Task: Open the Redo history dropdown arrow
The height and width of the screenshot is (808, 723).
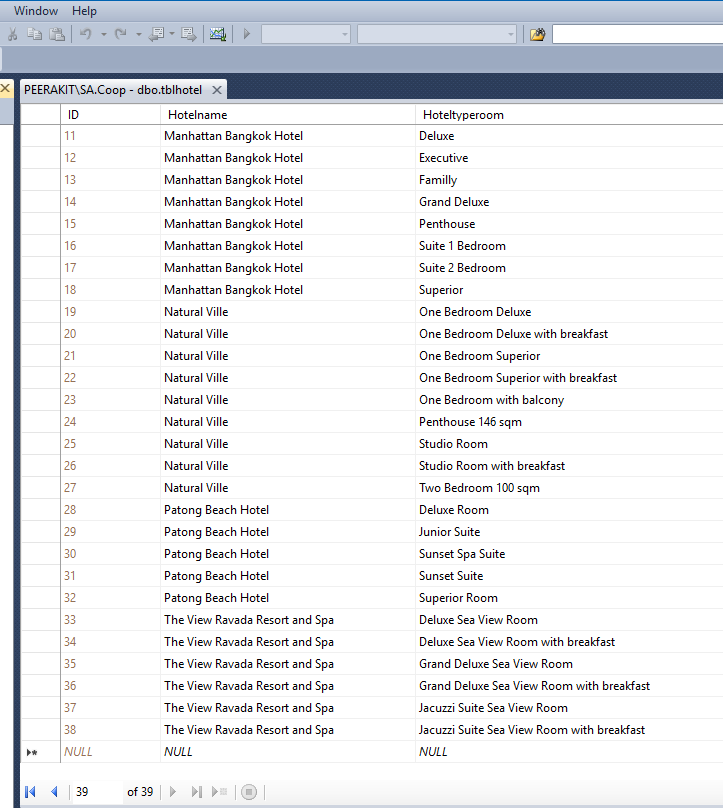Action: (x=139, y=35)
